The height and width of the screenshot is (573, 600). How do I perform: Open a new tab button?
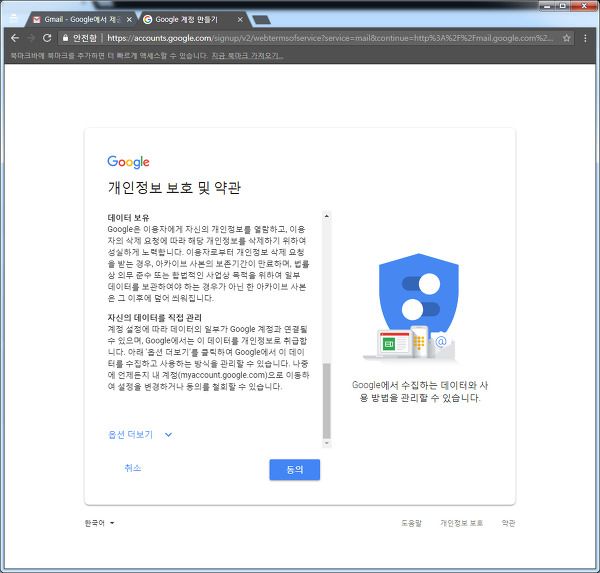(x=262, y=20)
